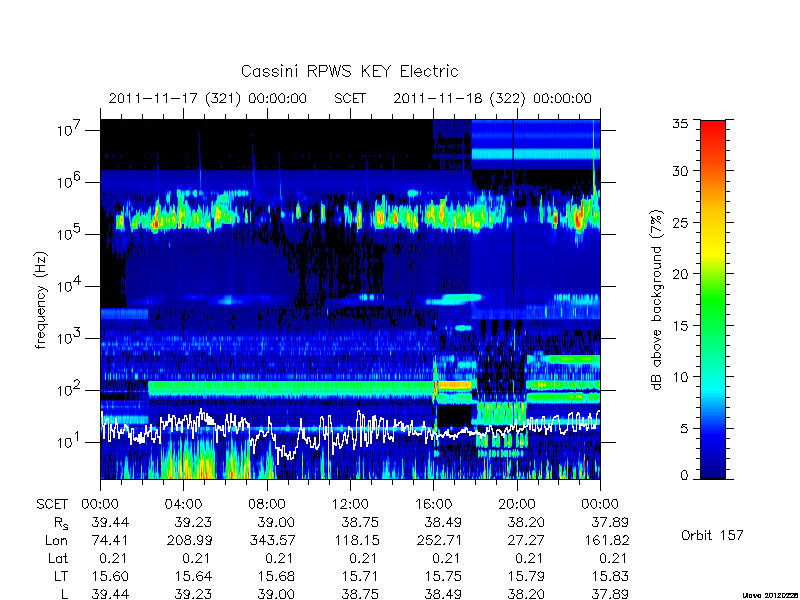Viewport: 800px width, 600px height.
Task: Click the time tick label 04:00
Action: [183, 505]
